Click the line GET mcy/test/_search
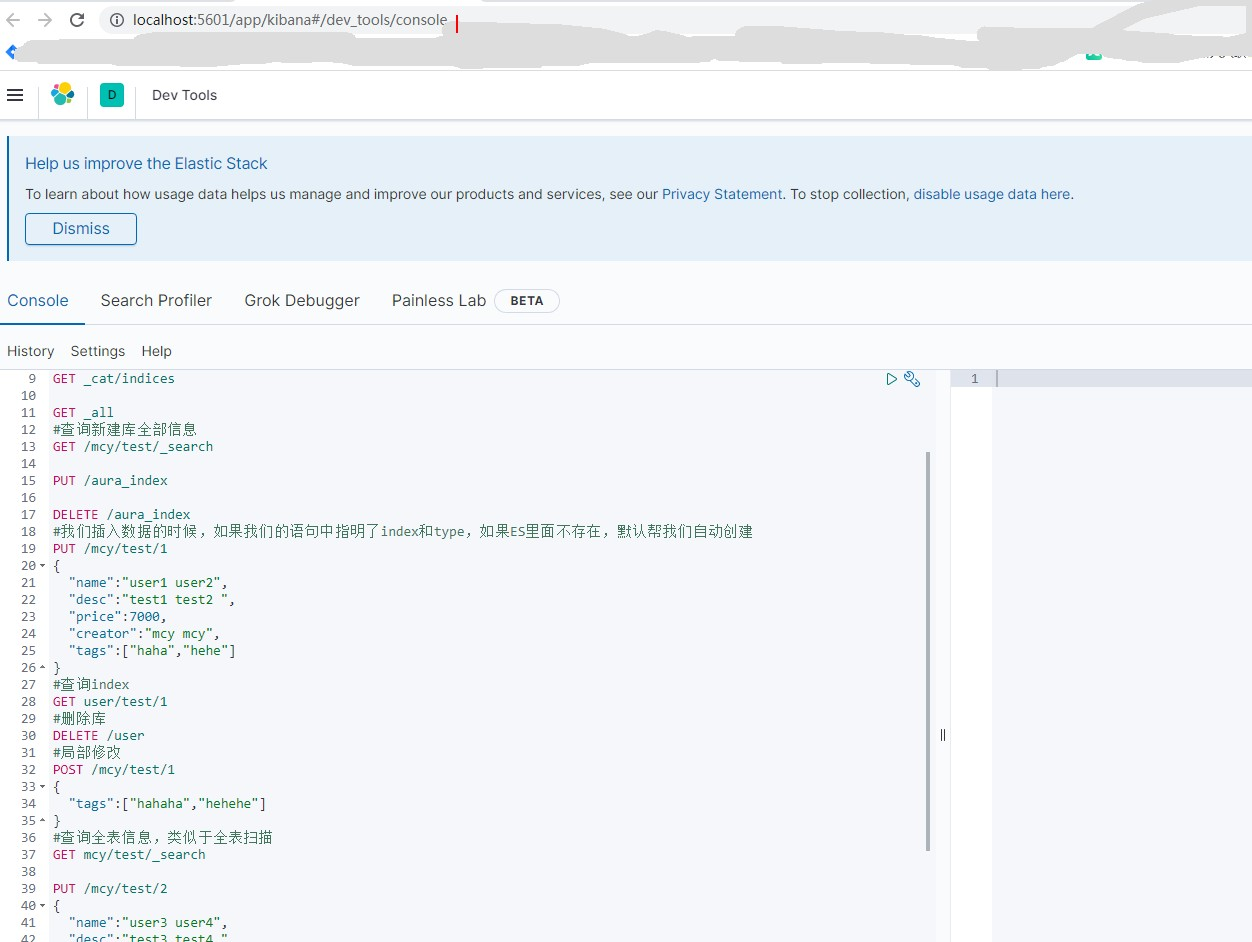The width and height of the screenshot is (1252, 942). pos(129,855)
